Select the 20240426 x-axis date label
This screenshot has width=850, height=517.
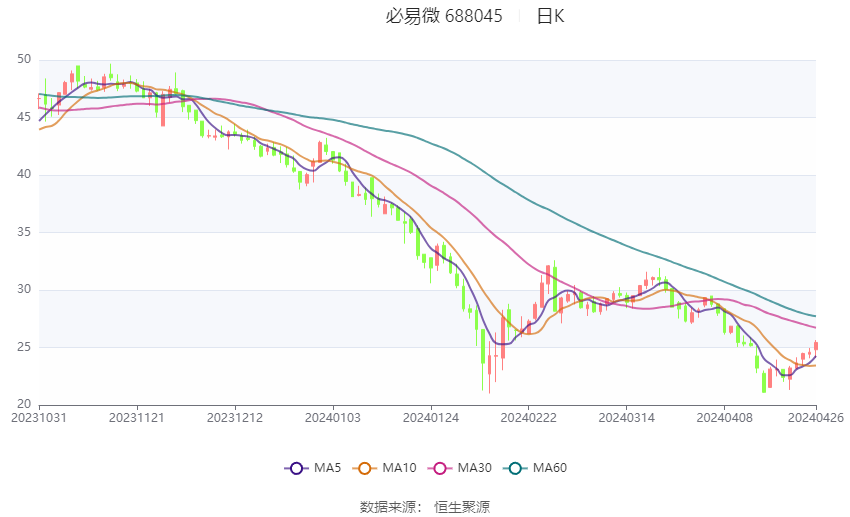815,418
